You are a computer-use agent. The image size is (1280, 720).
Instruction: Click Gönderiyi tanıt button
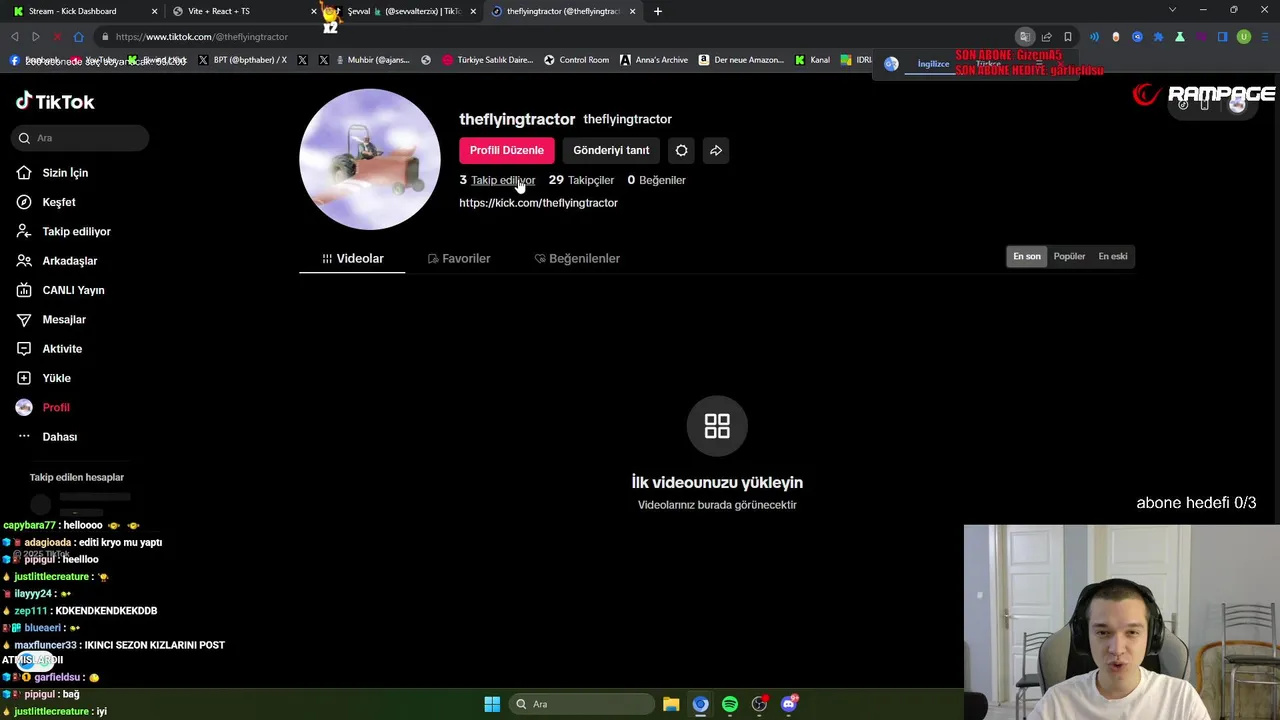[611, 150]
